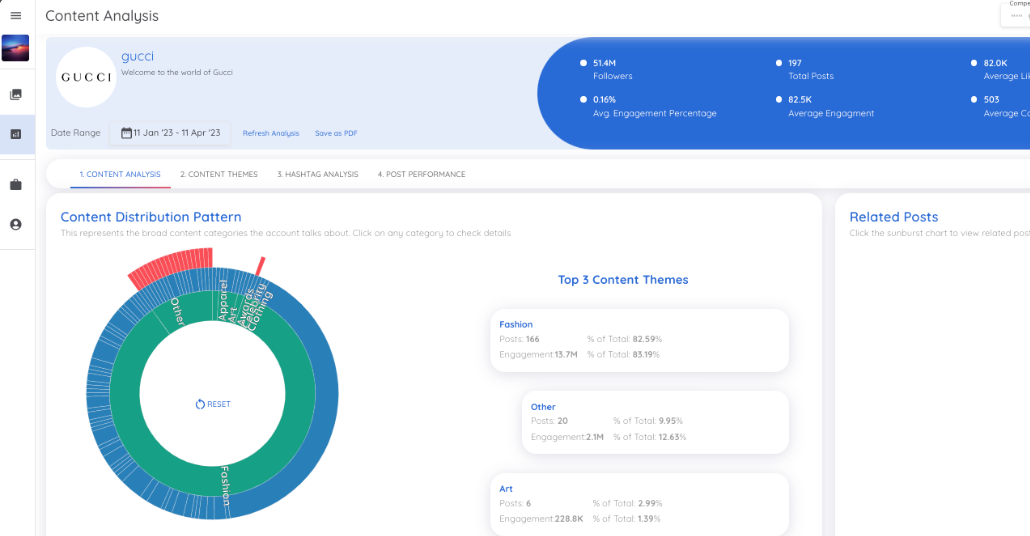
Task: Click the 51.4M Followers stat
Action: (x=606, y=70)
